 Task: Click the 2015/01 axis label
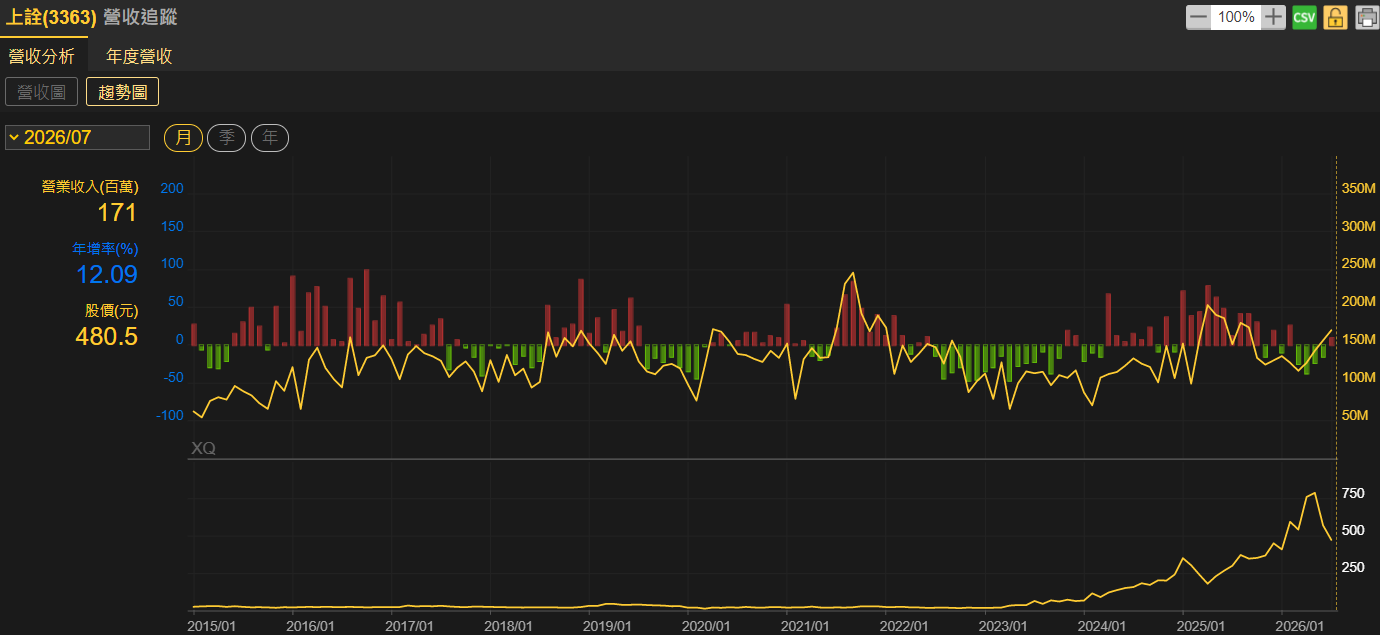click(212, 625)
